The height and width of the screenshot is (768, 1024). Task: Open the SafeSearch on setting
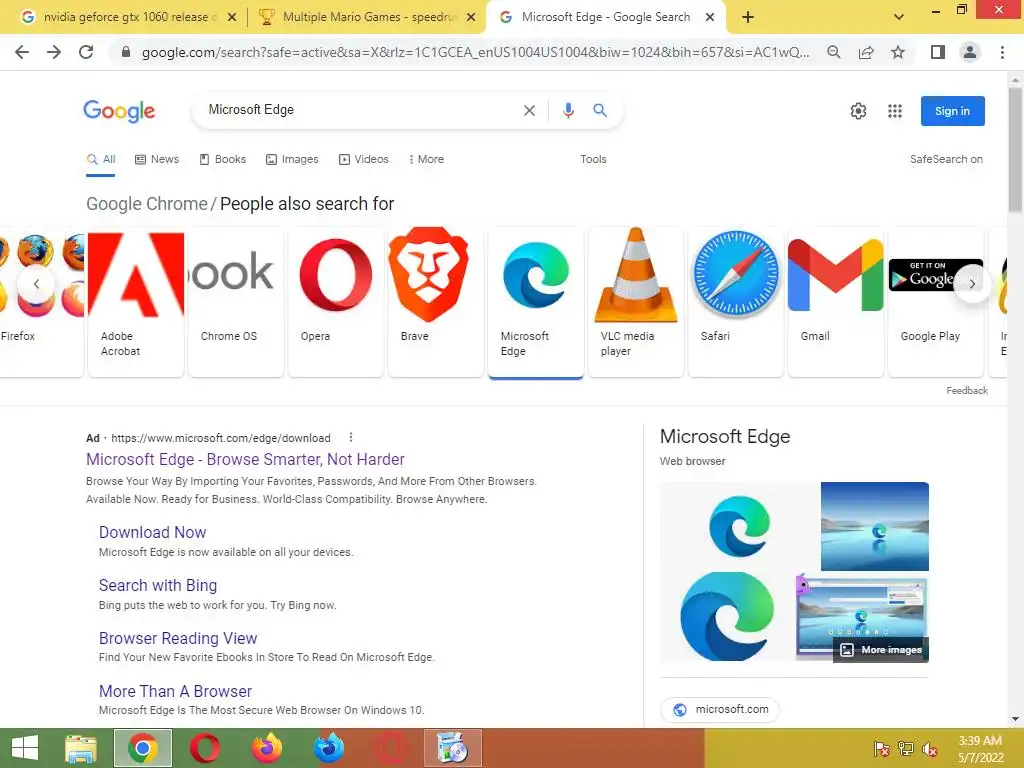946,159
